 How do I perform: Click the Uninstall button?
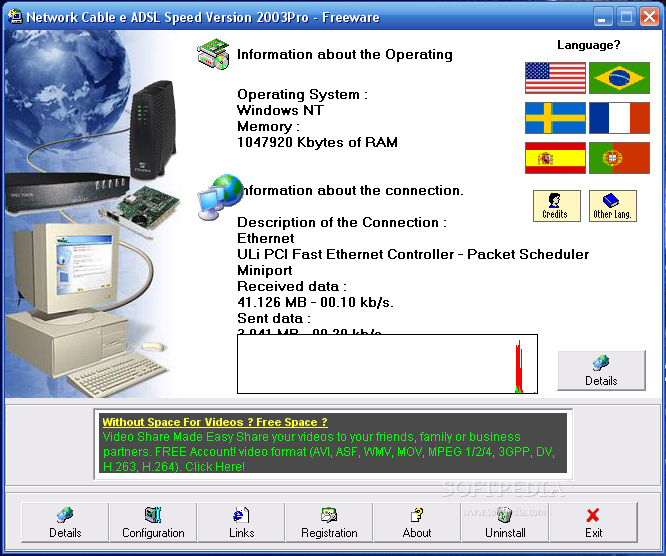click(505, 522)
